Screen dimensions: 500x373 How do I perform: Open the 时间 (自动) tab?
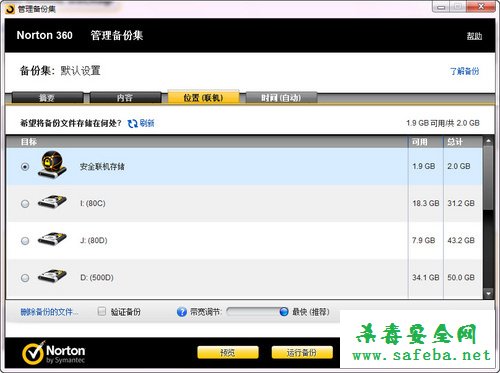pos(281,98)
